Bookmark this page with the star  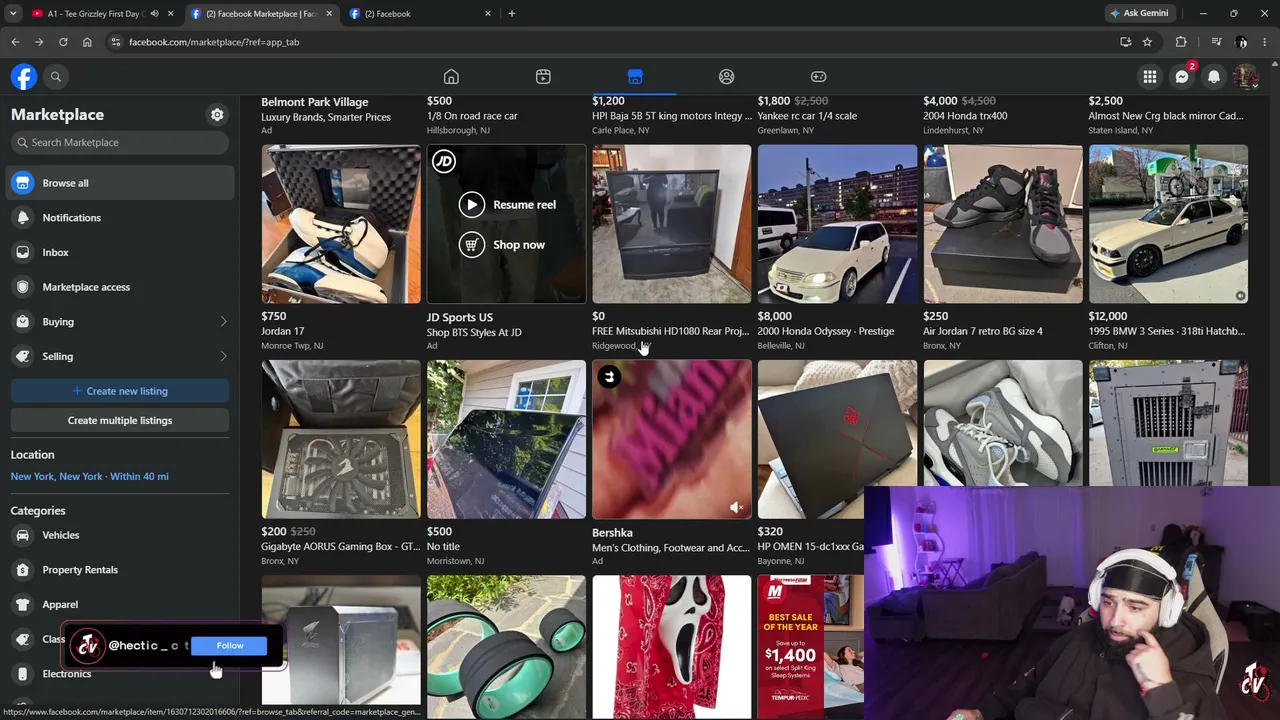pyautogui.click(x=1147, y=42)
